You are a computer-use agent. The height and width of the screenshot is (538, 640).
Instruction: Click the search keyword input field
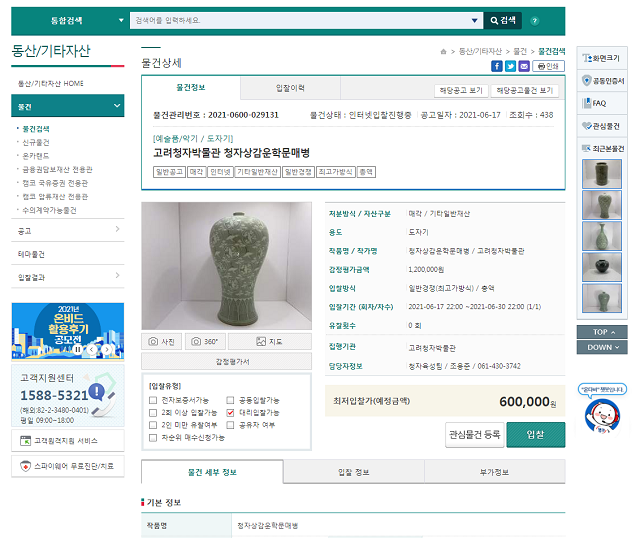(x=300, y=20)
